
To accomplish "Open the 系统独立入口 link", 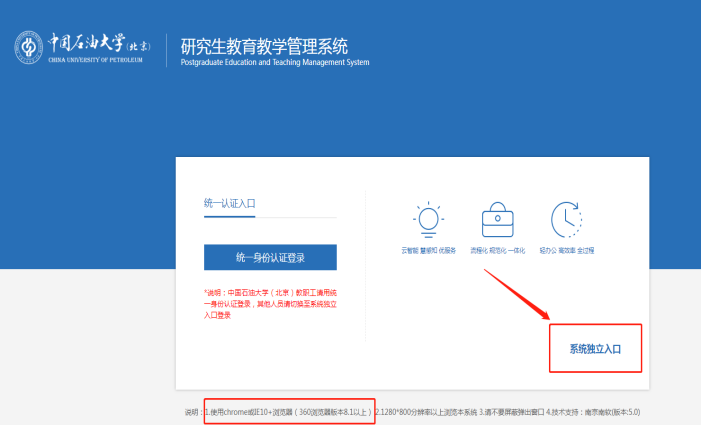I will (595, 349).
